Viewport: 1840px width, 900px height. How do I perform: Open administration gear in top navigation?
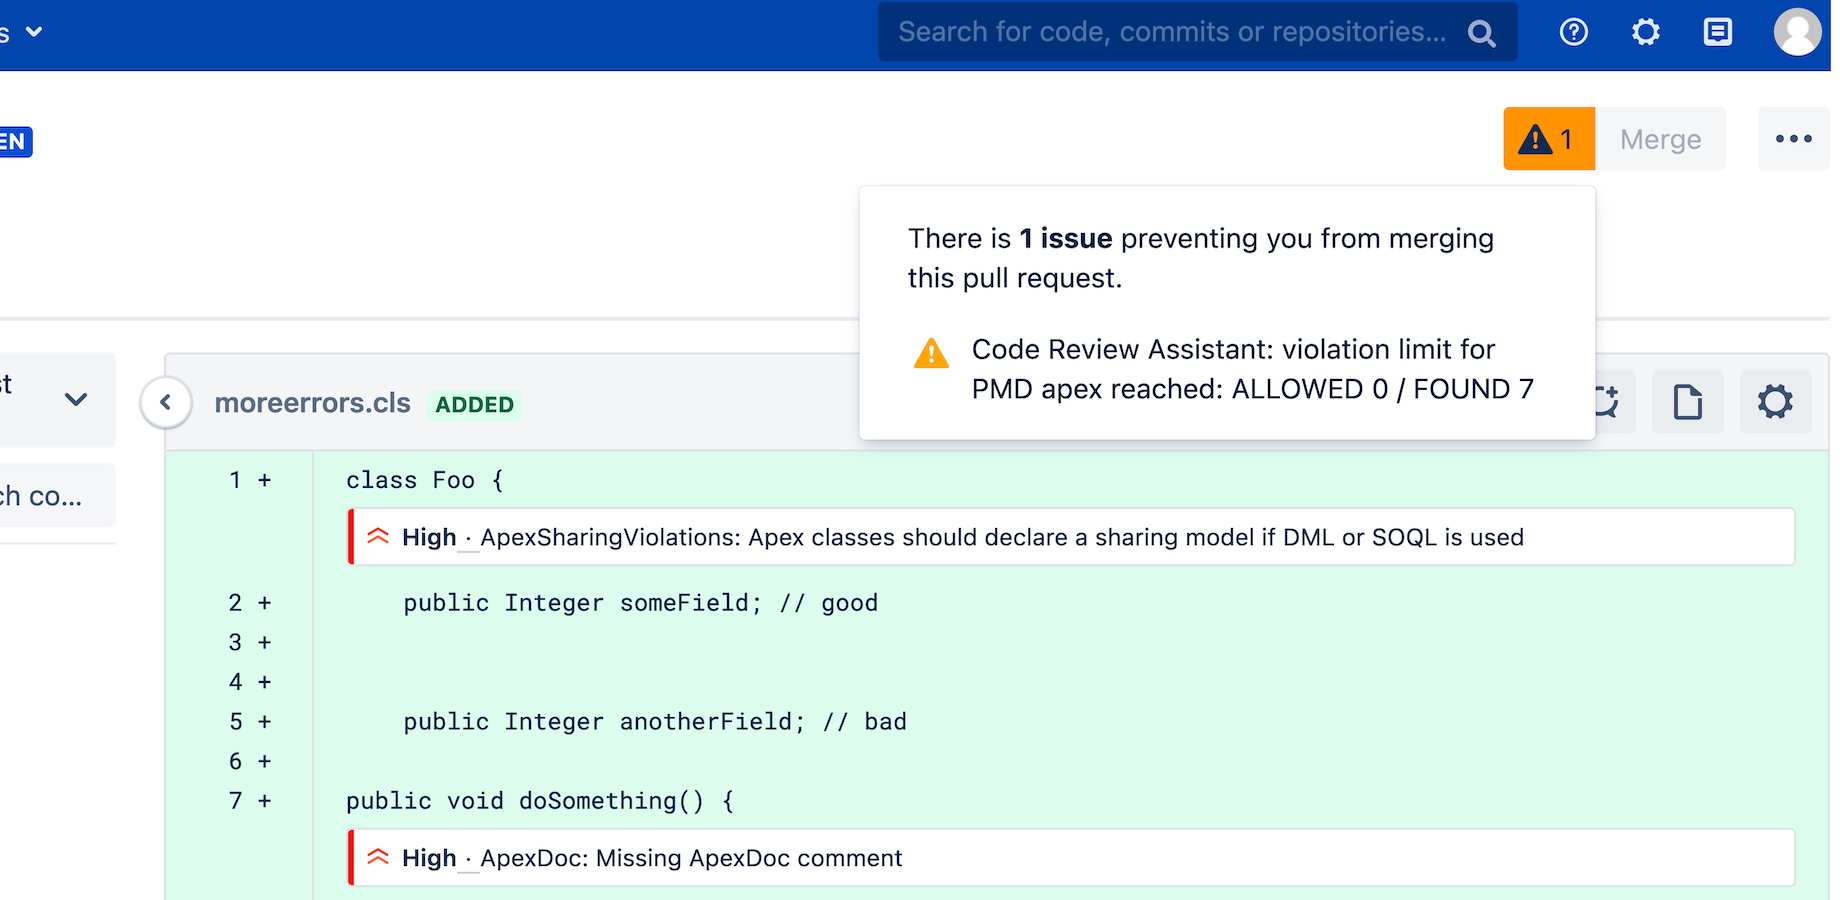[1645, 32]
